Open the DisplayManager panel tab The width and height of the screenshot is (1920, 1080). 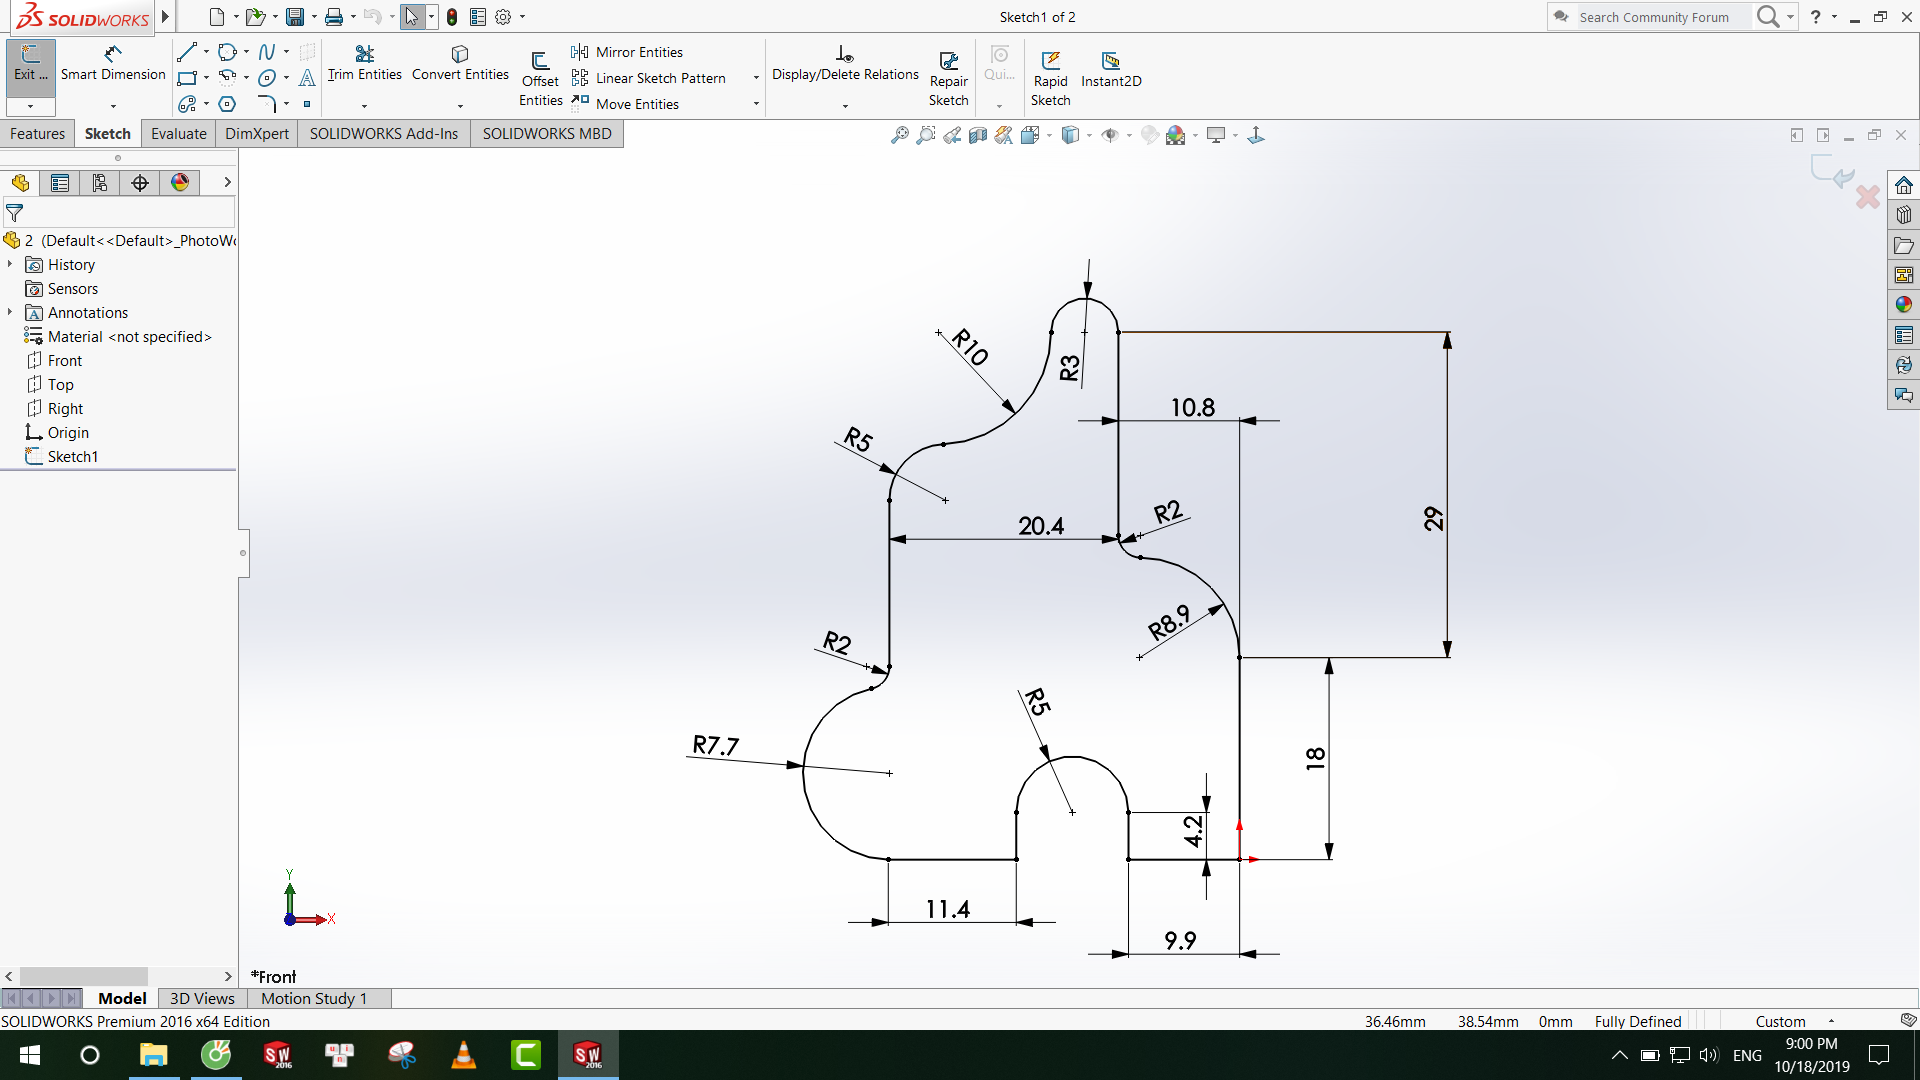point(180,183)
